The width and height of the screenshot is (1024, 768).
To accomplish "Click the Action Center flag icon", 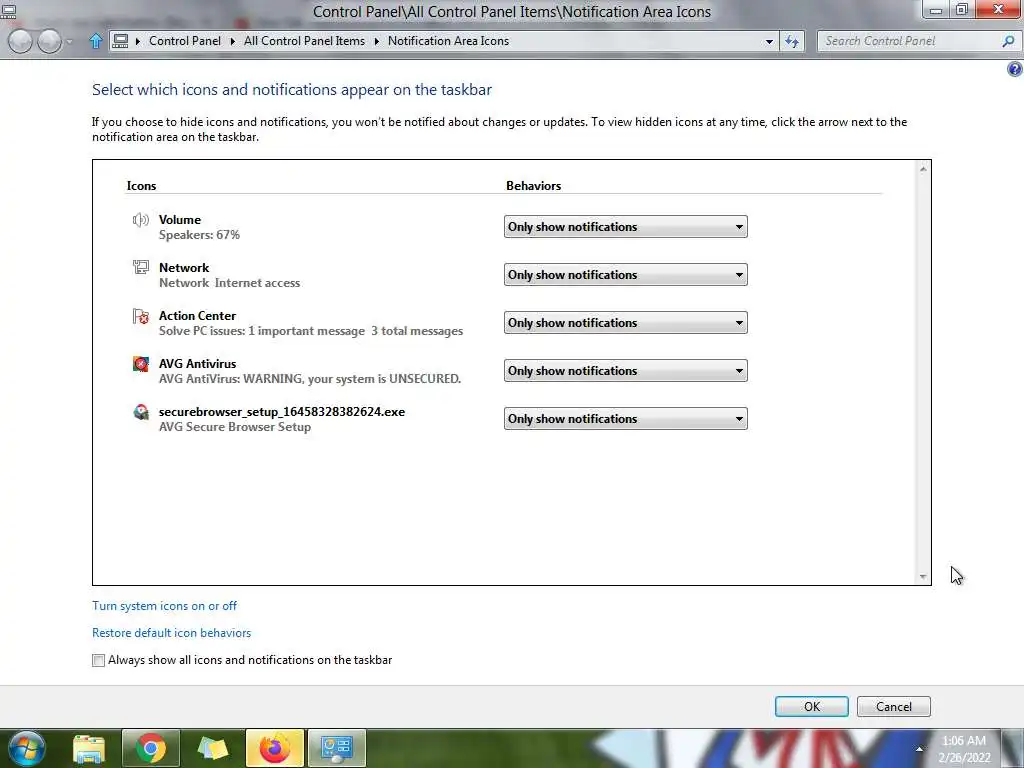I will (x=140, y=316).
